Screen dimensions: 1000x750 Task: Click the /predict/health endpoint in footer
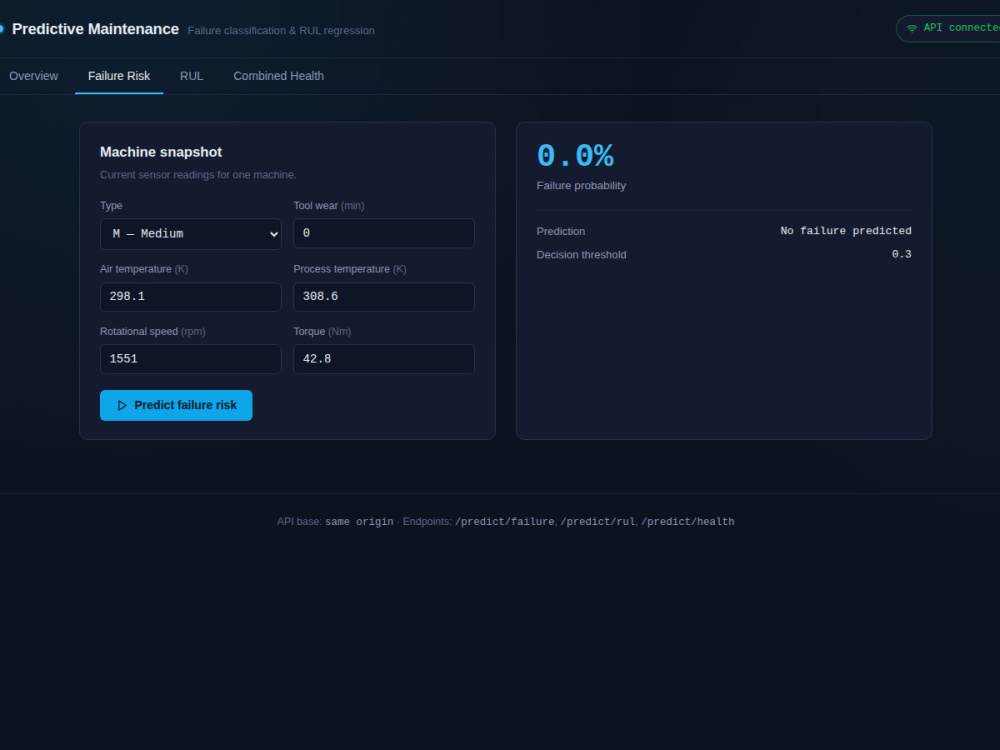688,522
